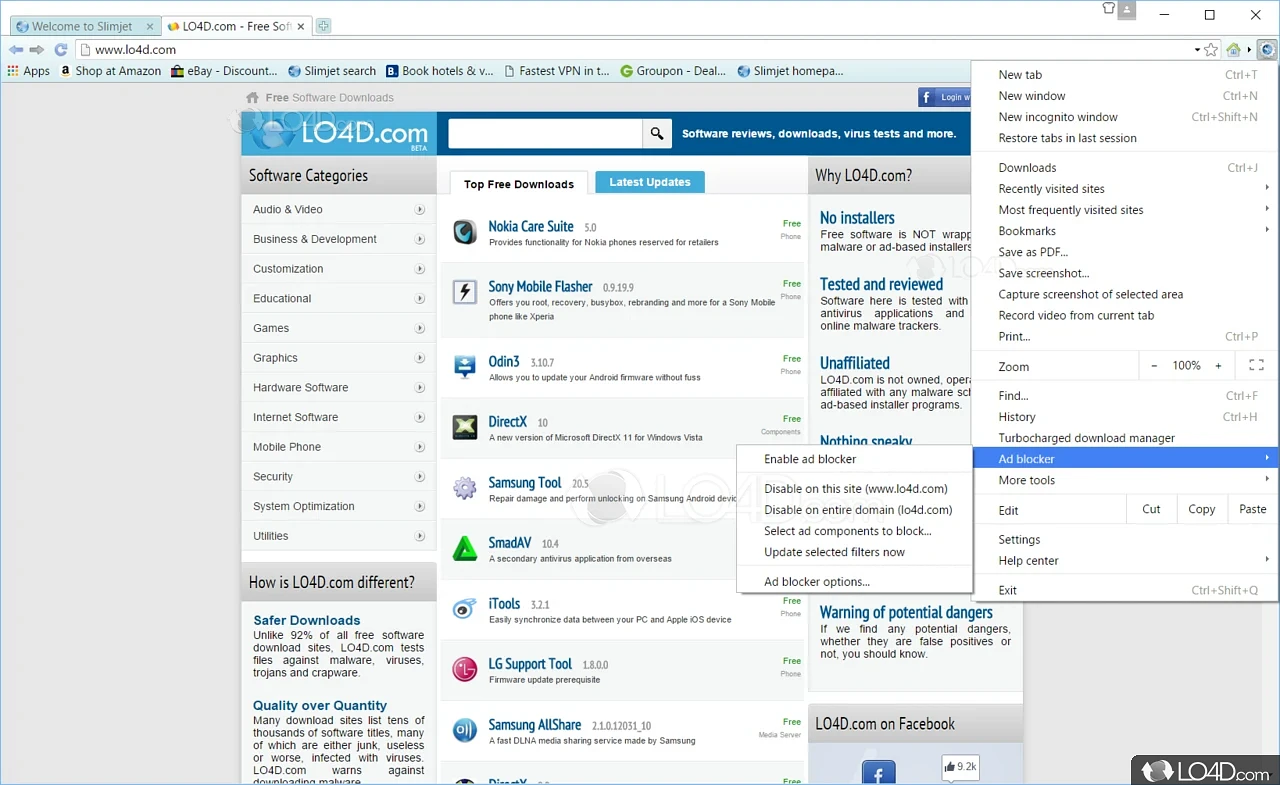The height and width of the screenshot is (785, 1280).
Task: Switch to Latest Updates tab
Action: point(650,182)
